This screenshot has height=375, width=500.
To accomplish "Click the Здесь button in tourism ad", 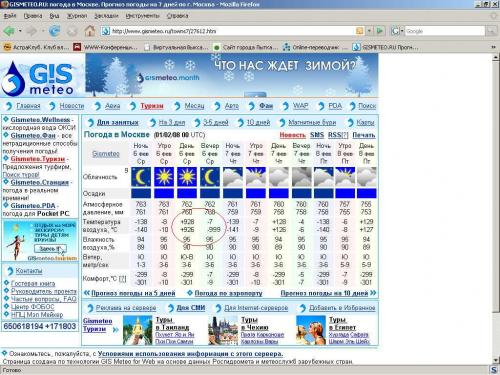I will click(x=50, y=249).
